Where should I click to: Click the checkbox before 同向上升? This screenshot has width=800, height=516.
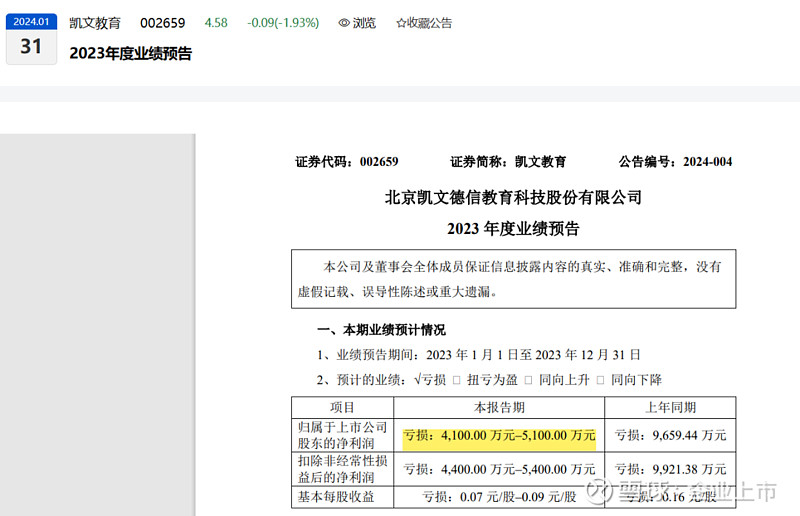pos(529,380)
